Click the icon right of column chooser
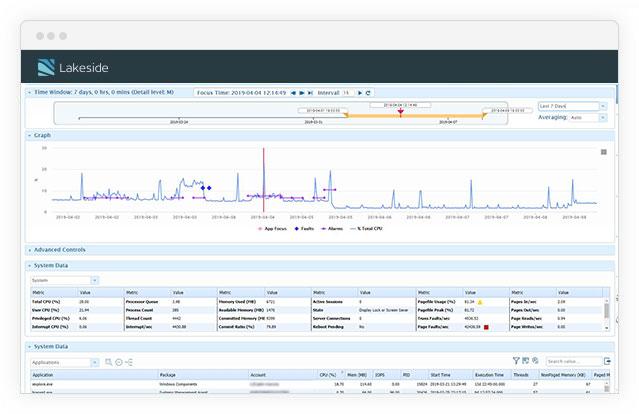The image size is (639, 414). [535, 361]
